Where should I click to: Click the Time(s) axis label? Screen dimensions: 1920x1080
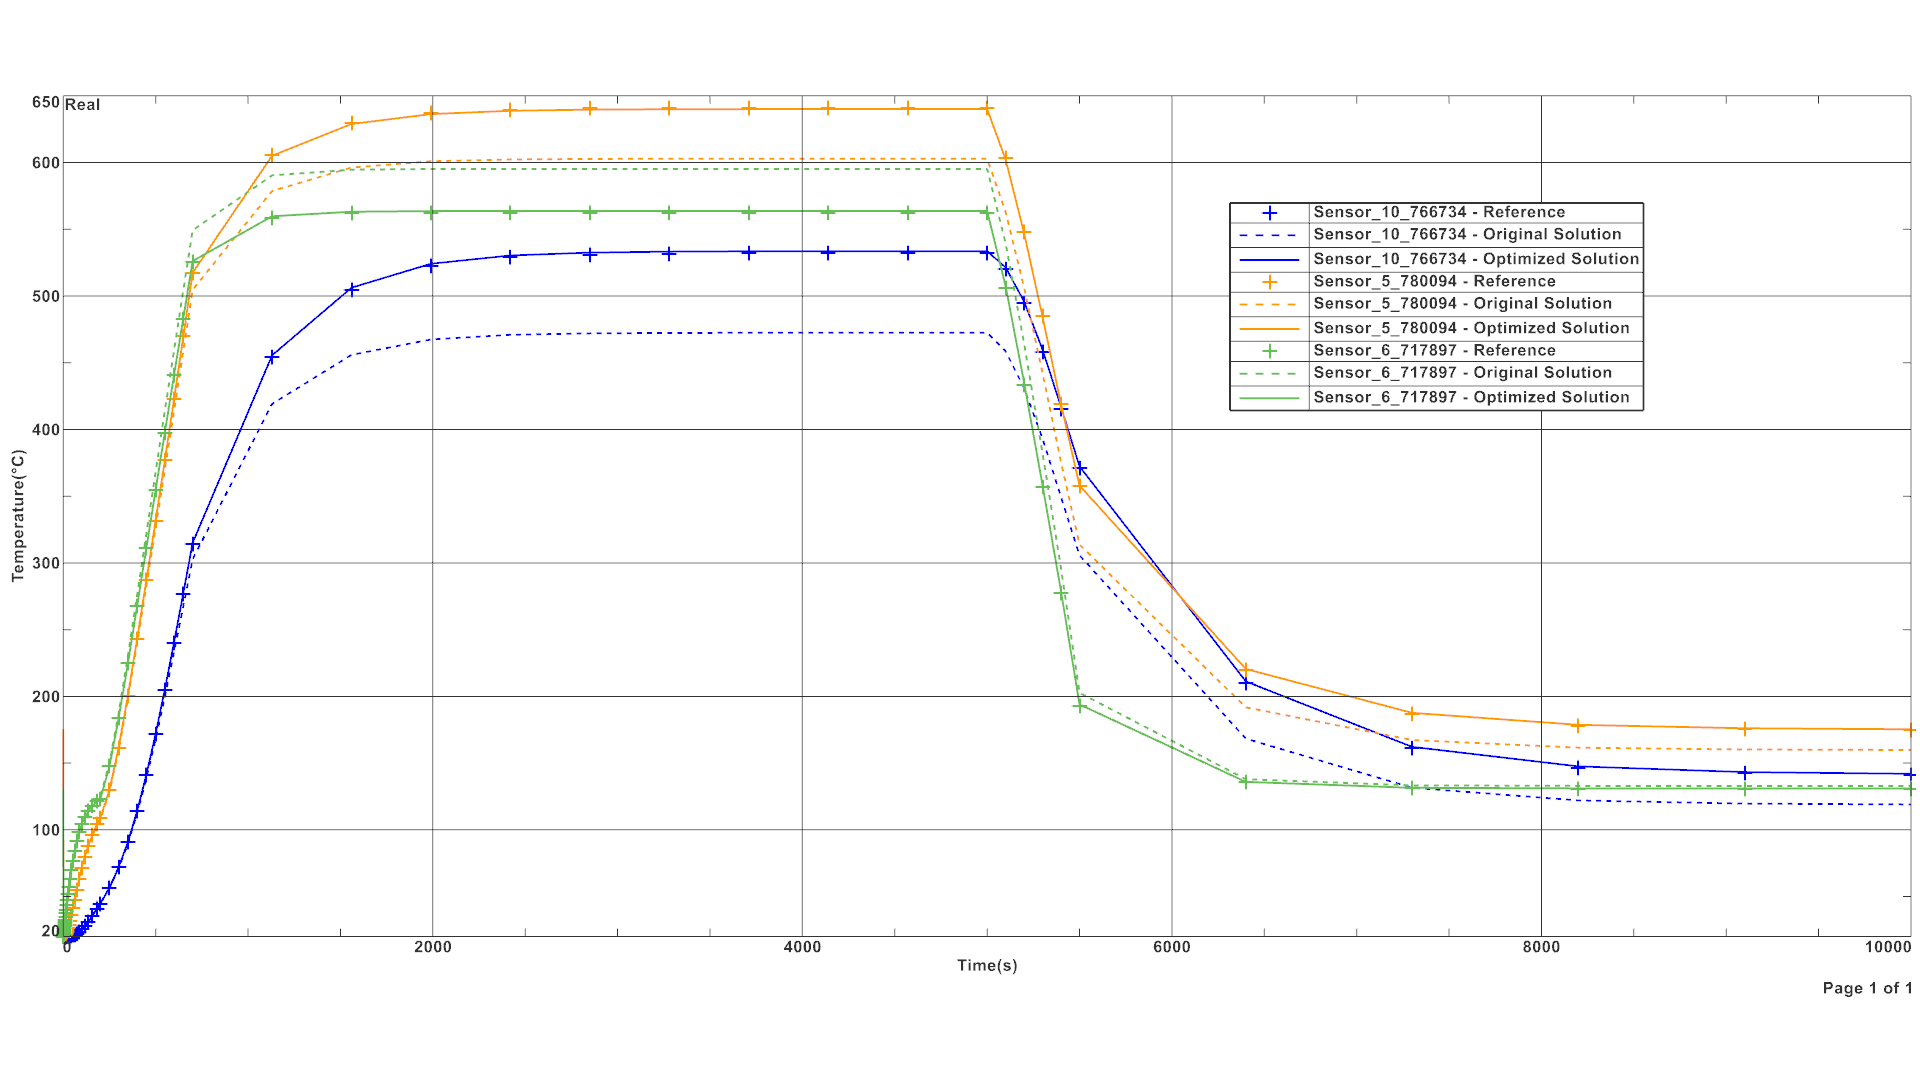pos(986,966)
